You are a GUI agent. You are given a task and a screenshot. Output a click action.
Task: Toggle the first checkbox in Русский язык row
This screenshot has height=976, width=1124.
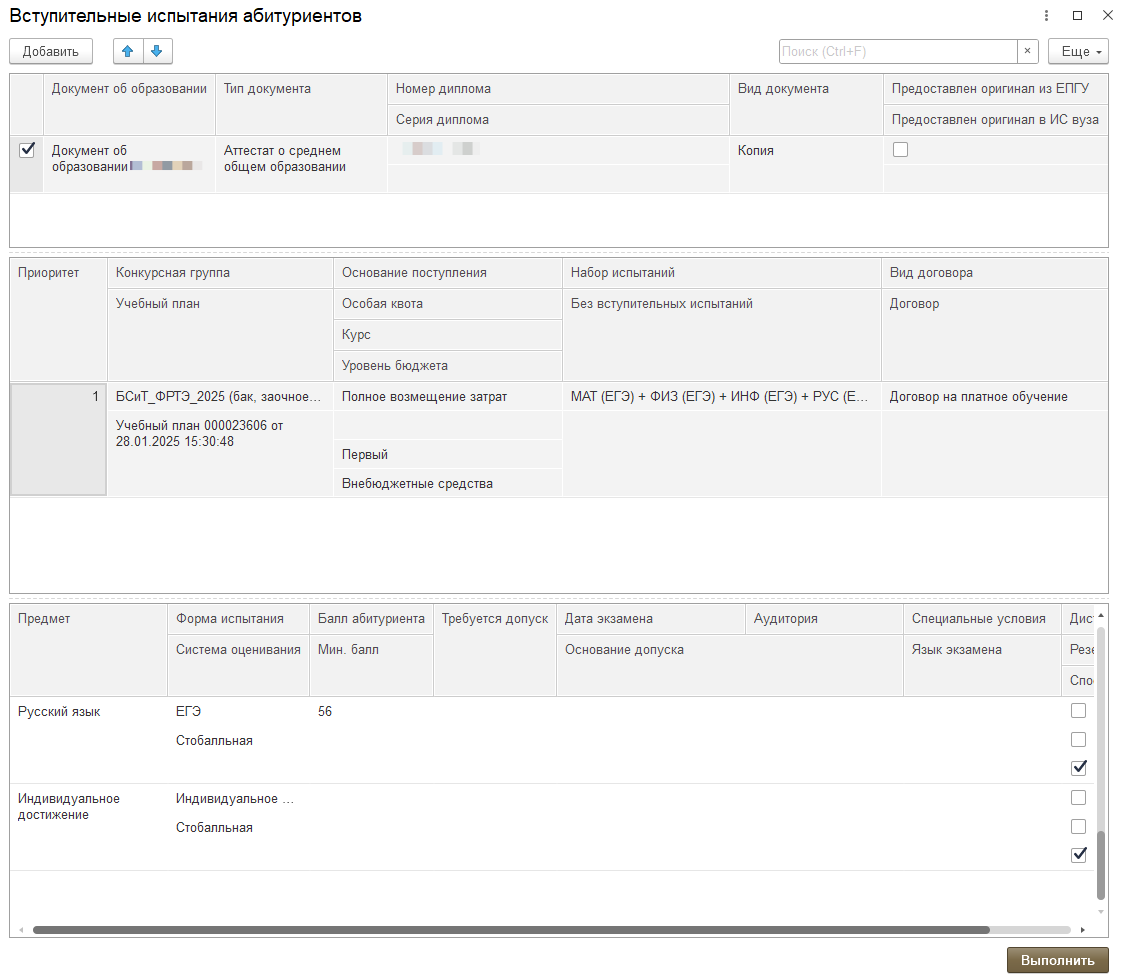[1078, 711]
